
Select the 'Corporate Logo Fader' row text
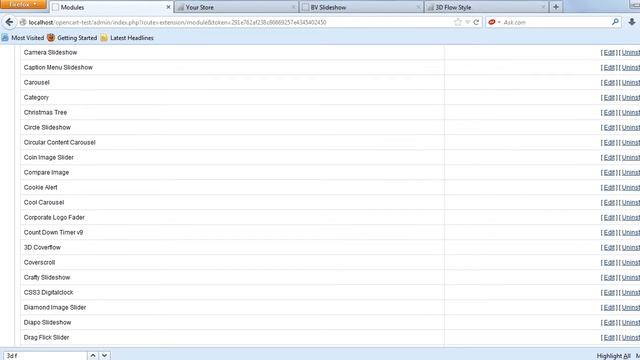click(54, 218)
